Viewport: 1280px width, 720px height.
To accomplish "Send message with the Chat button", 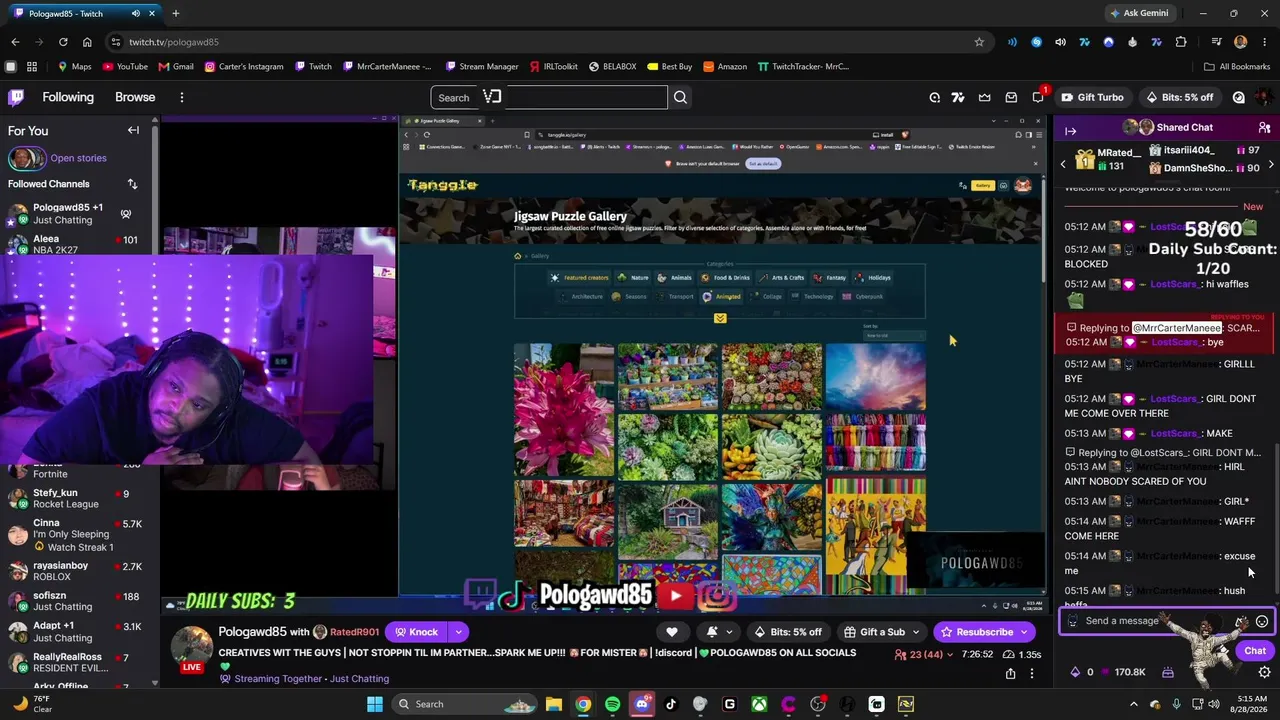I will (1255, 651).
